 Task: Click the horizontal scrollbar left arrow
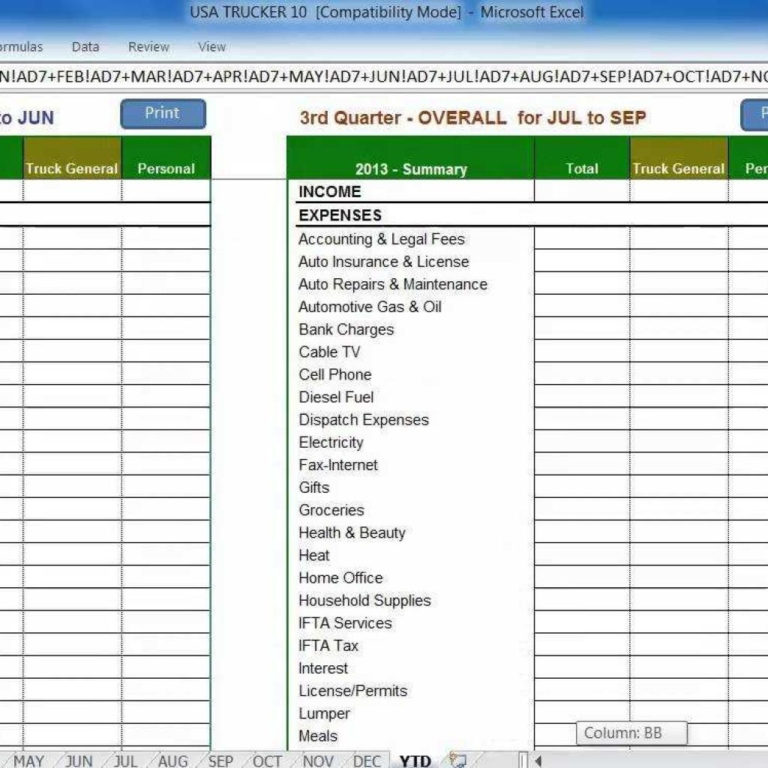pos(538,761)
